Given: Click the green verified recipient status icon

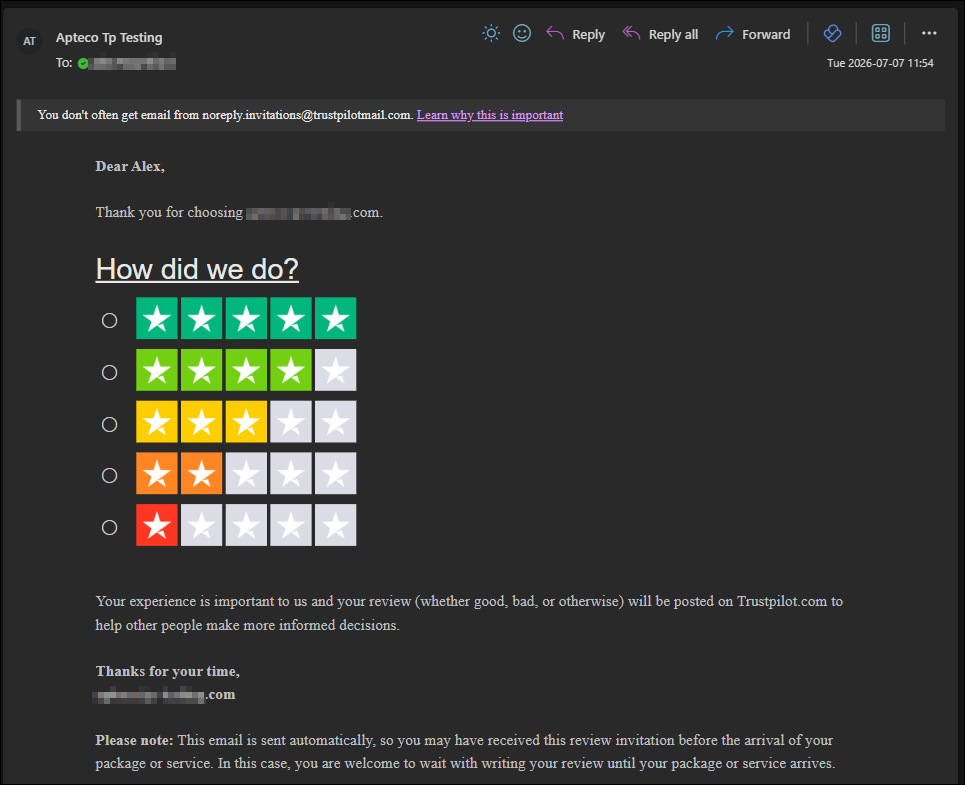Looking at the screenshot, I should click(83, 63).
